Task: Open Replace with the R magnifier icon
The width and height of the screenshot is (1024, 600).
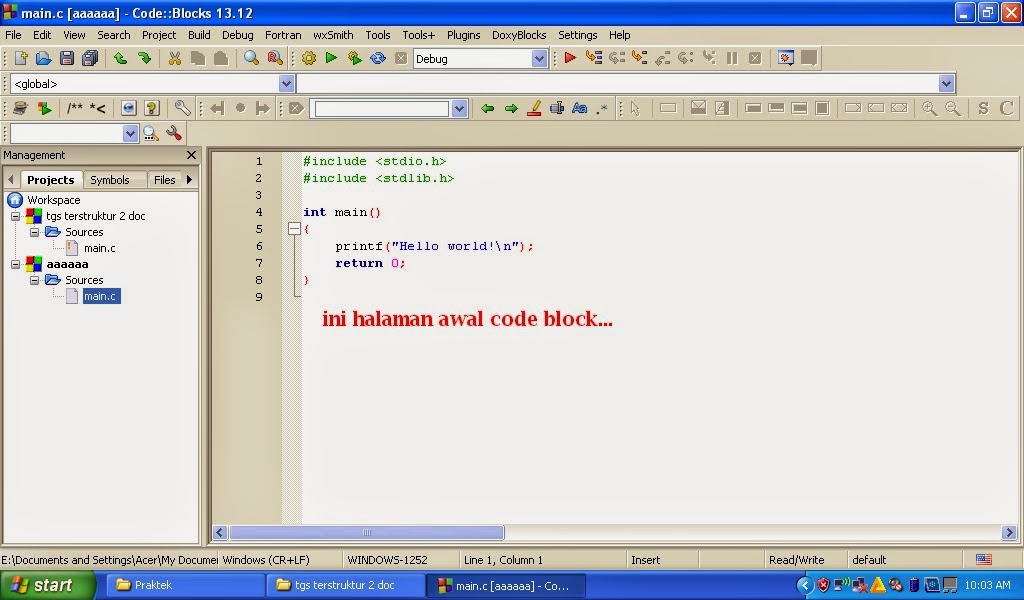Action: 275,59
